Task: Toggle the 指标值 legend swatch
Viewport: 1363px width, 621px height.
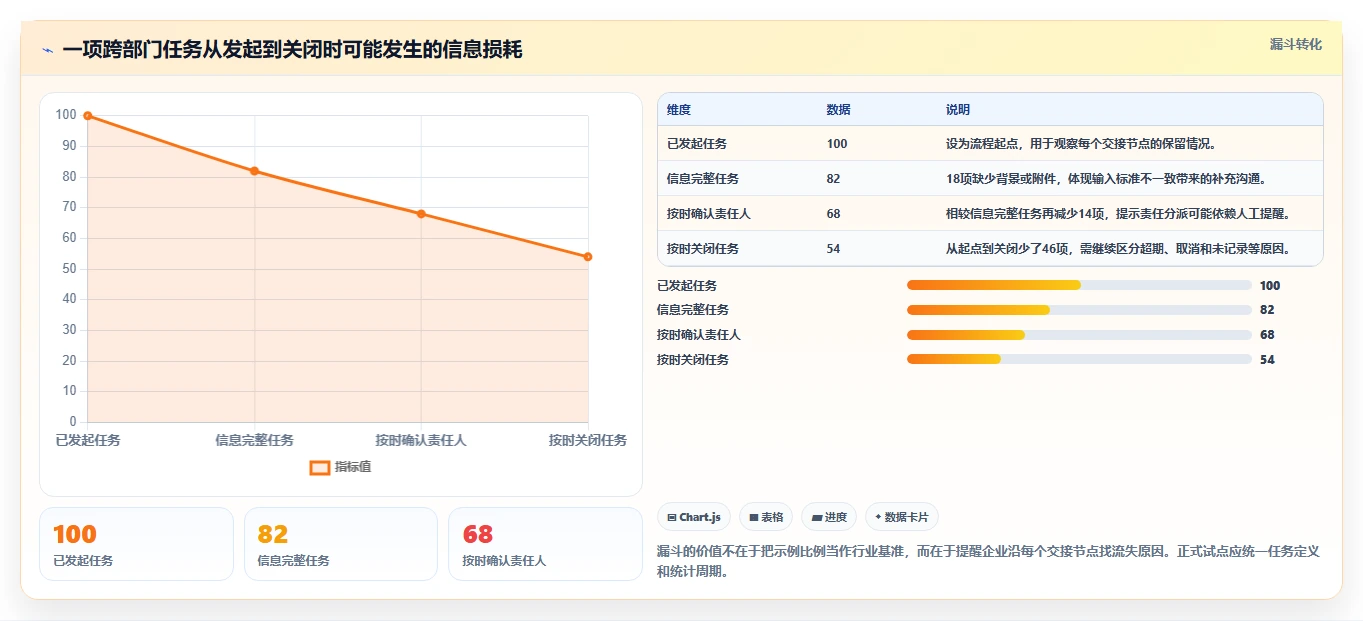Action: 320,467
